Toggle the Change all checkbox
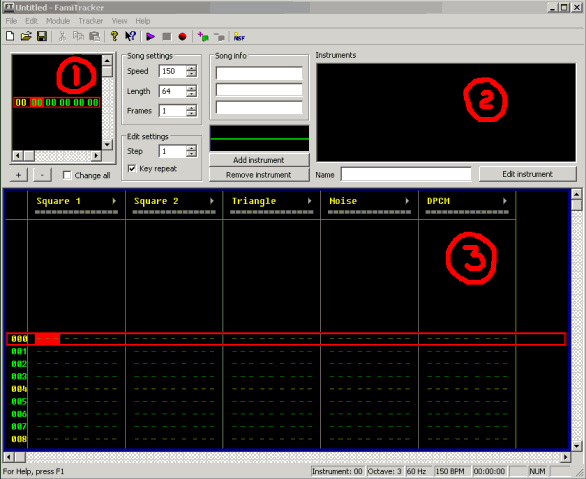 (x=67, y=175)
